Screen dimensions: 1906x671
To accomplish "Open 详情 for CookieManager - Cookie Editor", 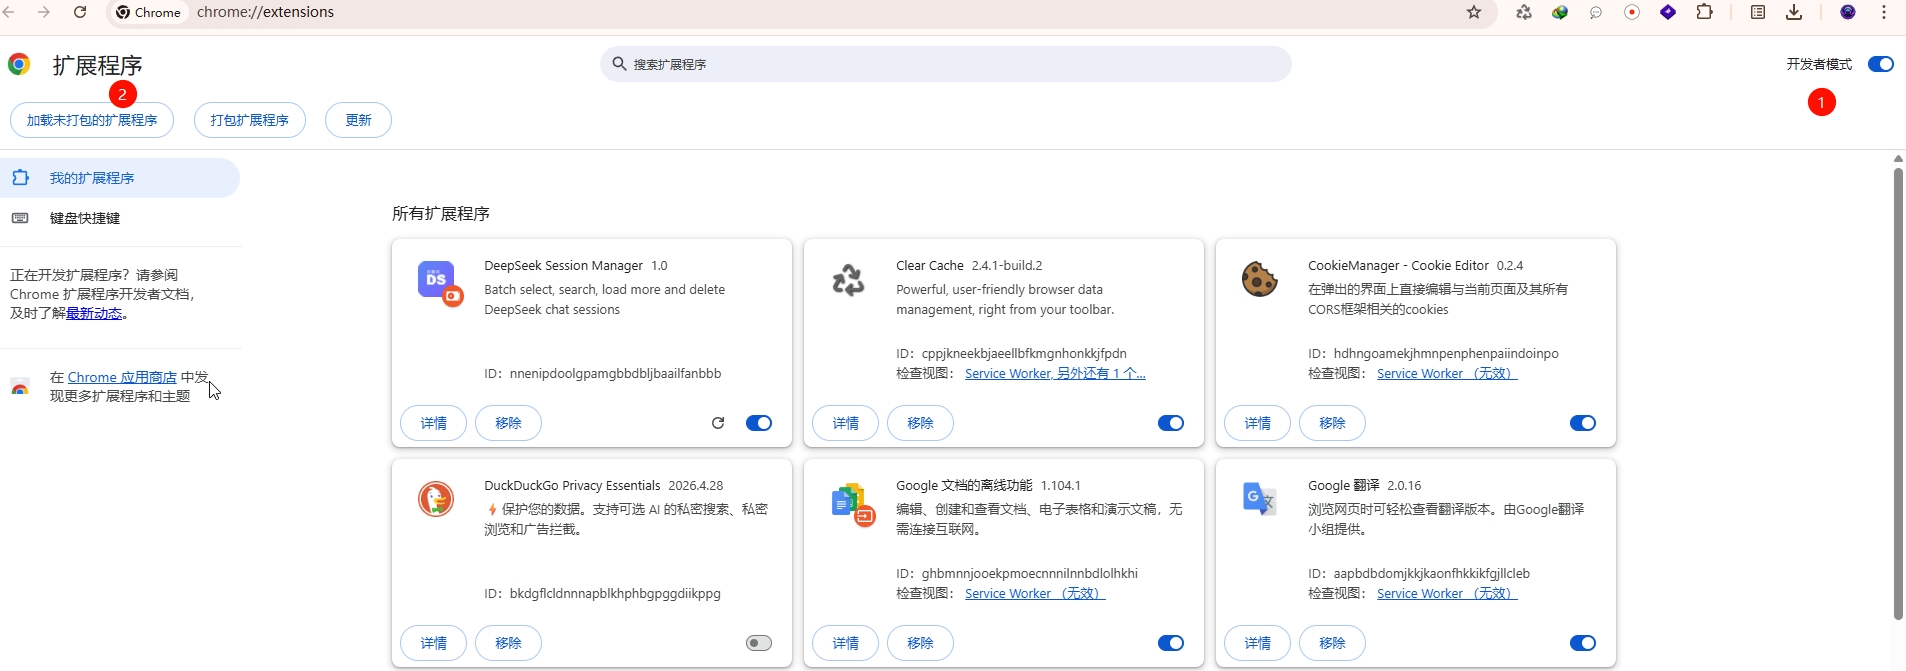I will pos(1258,423).
